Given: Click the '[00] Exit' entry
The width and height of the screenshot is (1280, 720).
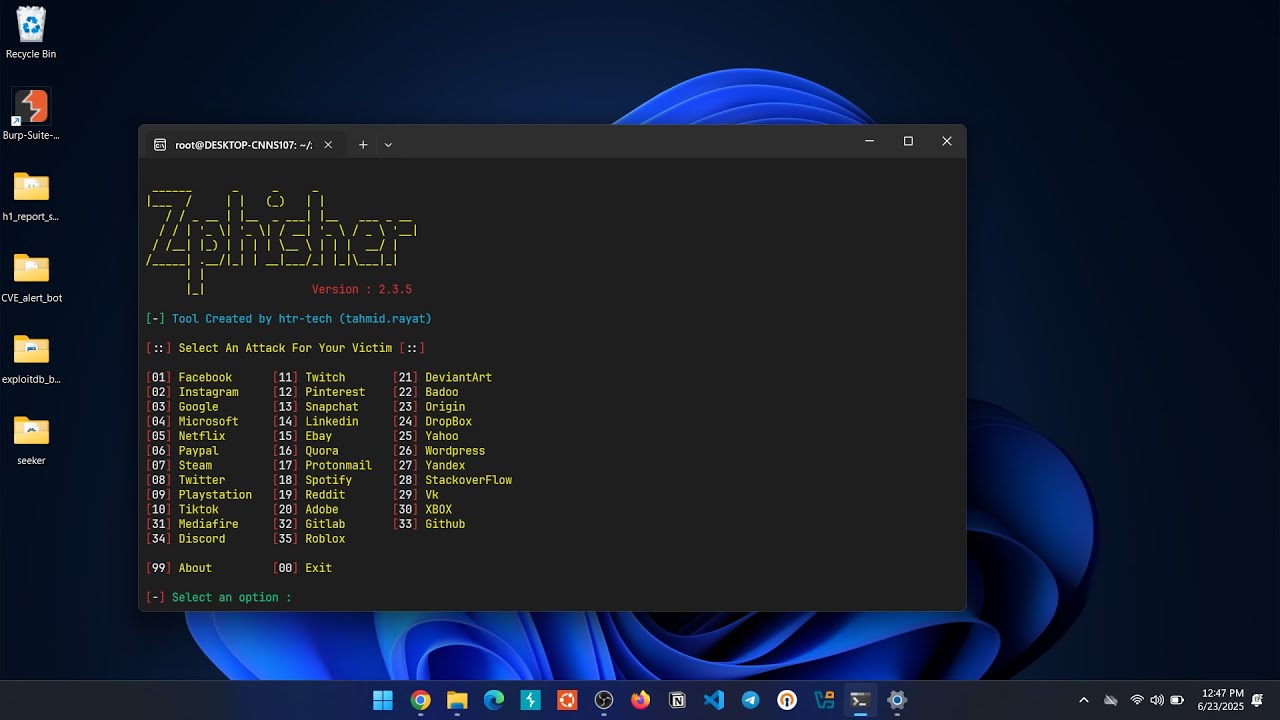Looking at the screenshot, I should click(x=302, y=568).
